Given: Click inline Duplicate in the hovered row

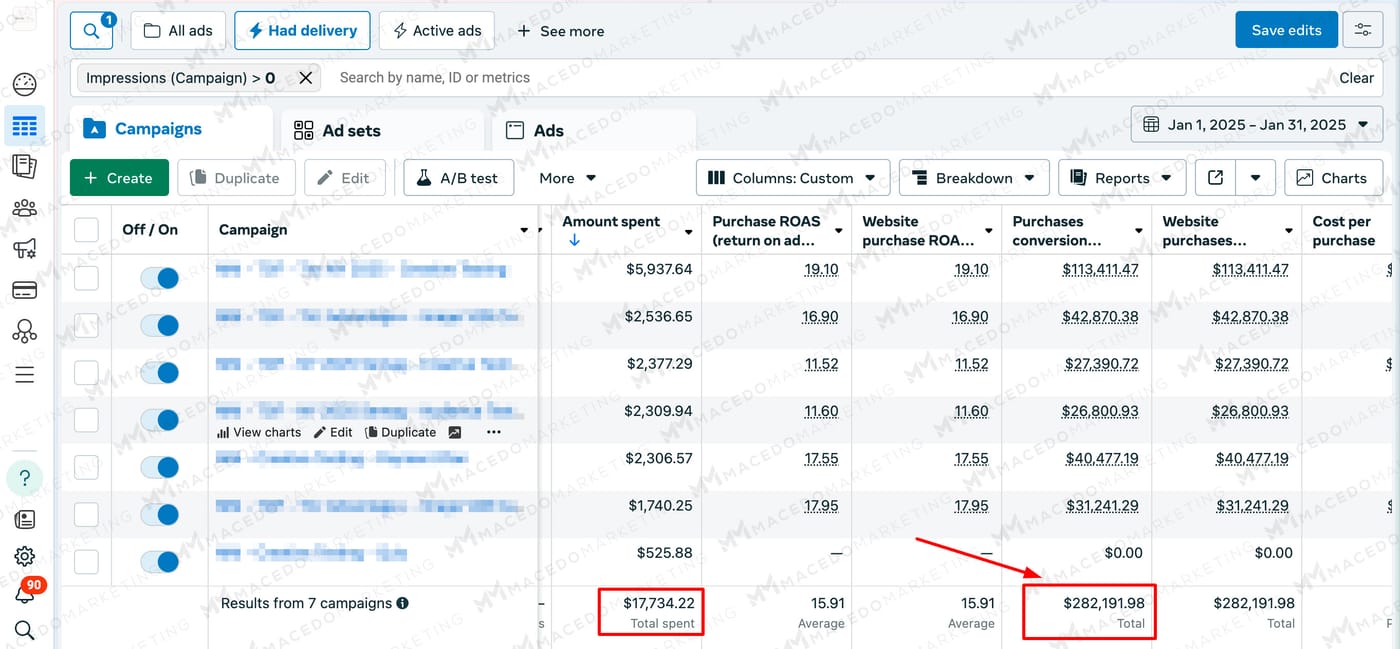Looking at the screenshot, I should click(x=400, y=432).
